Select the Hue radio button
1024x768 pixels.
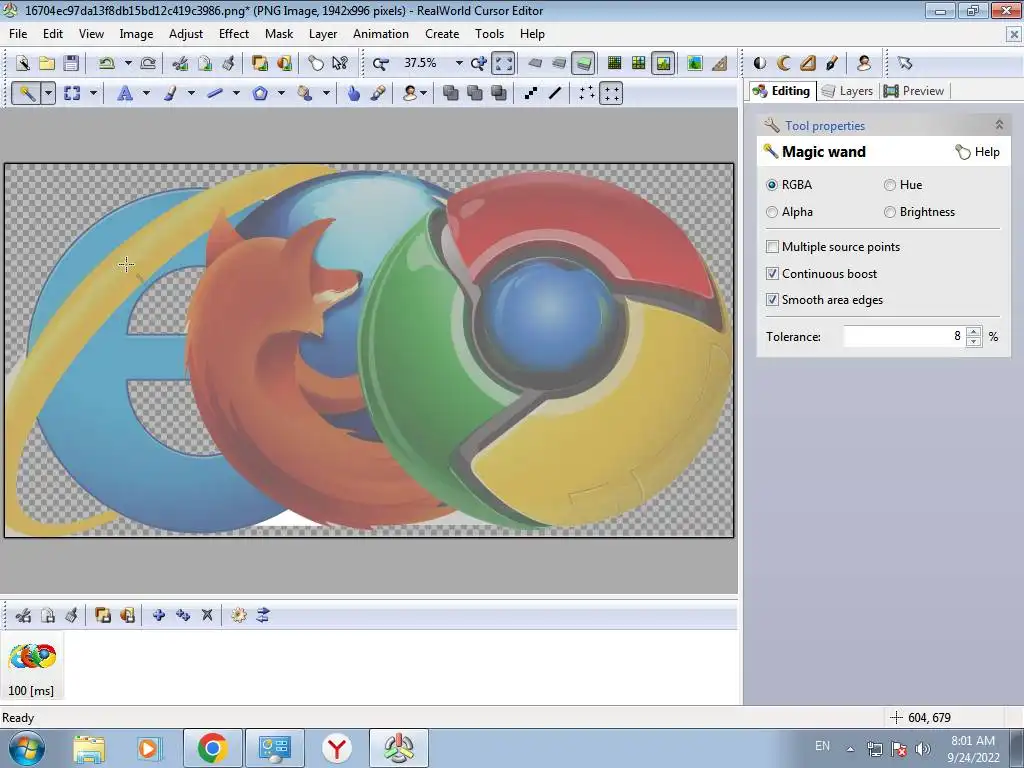(889, 185)
